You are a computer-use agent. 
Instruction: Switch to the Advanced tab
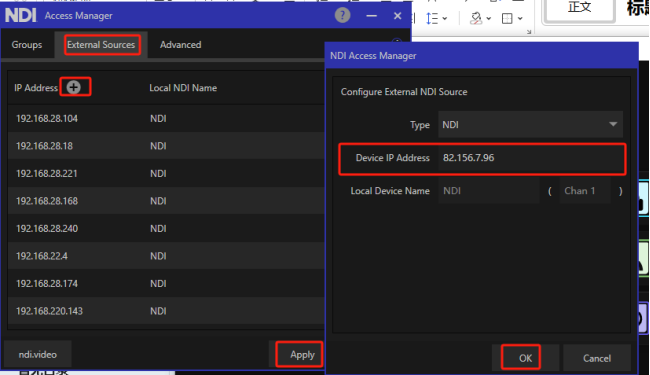181,44
